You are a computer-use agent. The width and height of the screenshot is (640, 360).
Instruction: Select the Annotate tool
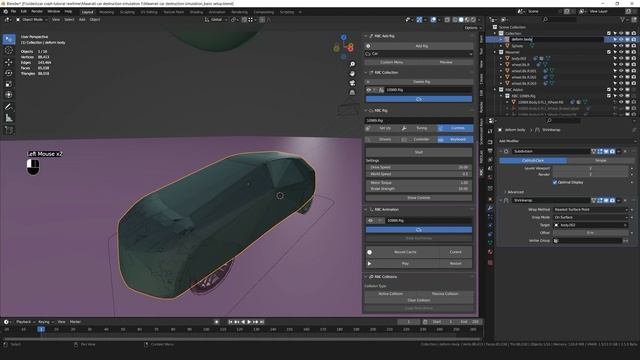click(x=9, y=107)
